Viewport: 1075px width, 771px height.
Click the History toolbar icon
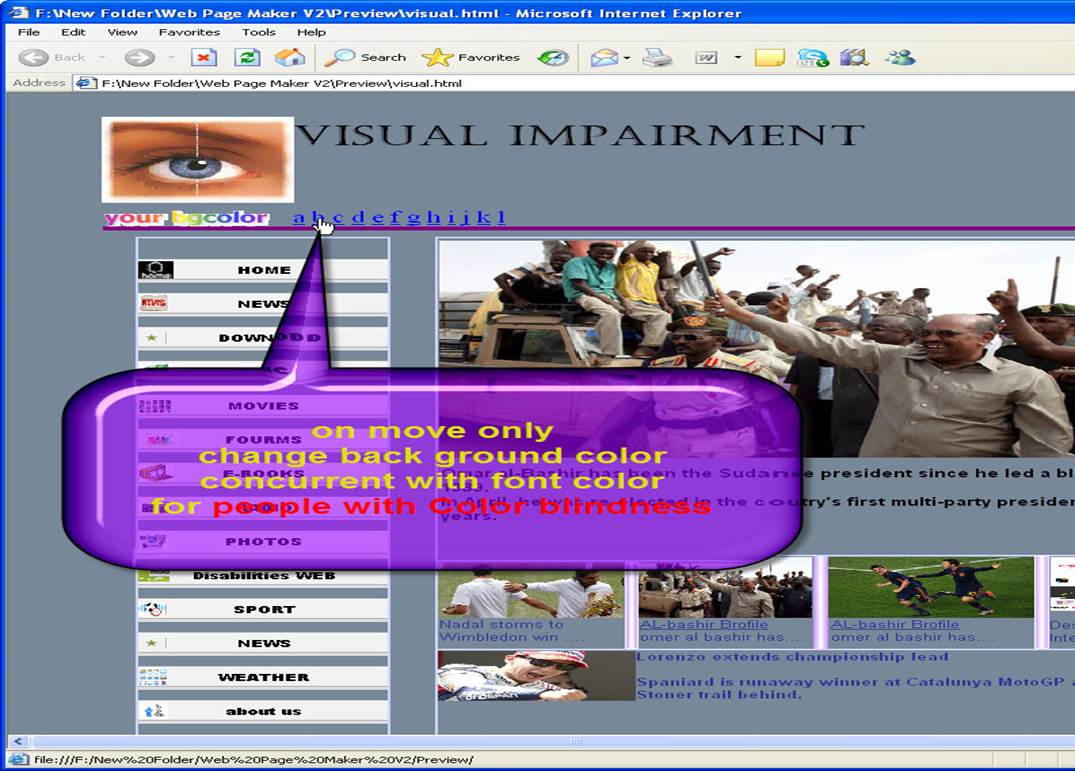pyautogui.click(x=553, y=58)
